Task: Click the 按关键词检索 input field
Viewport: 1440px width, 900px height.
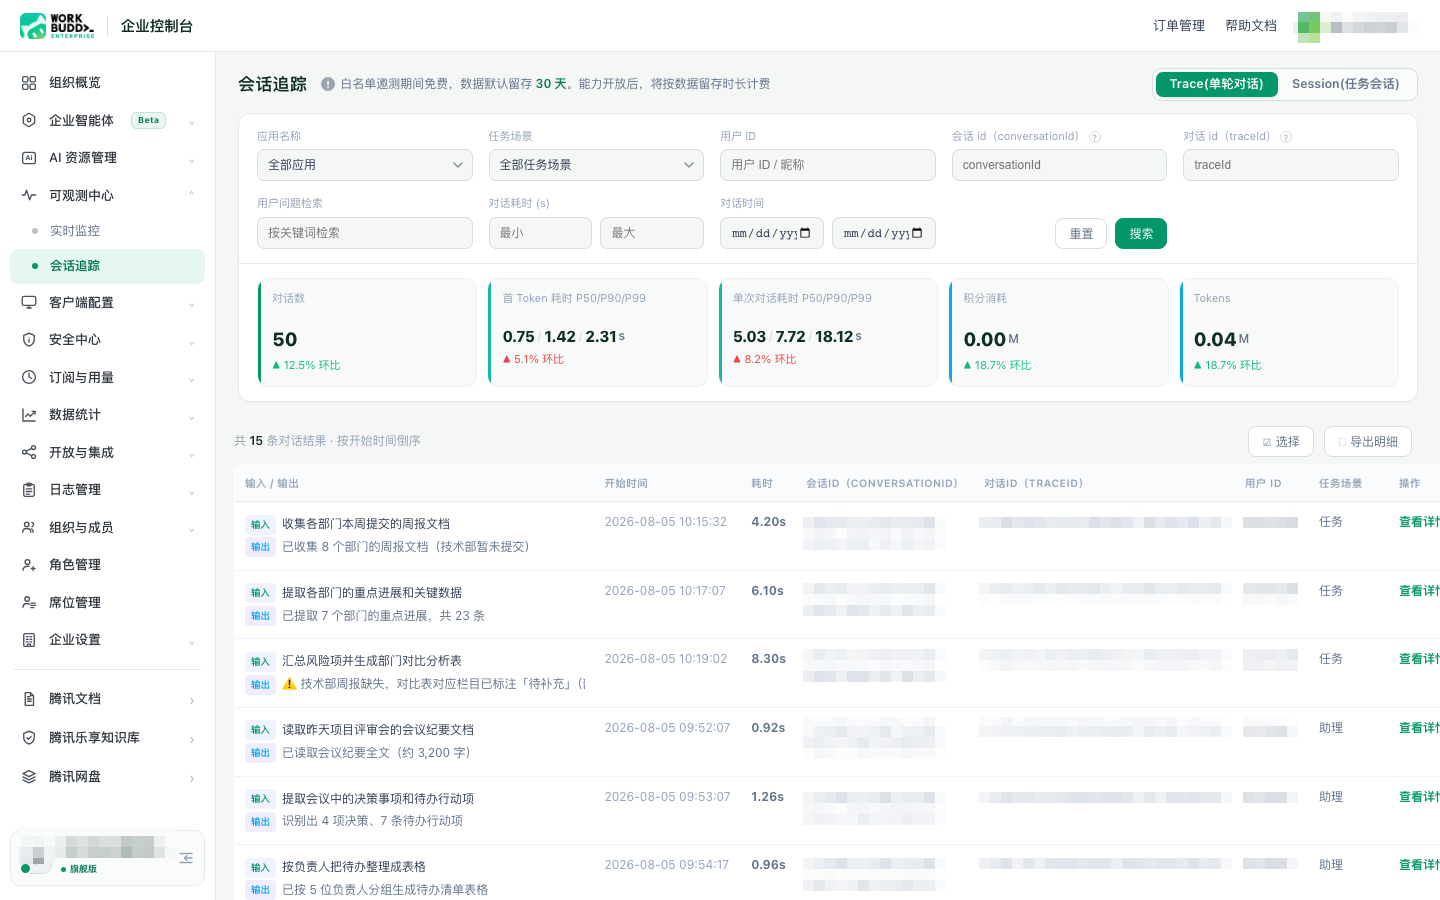Action: pos(365,233)
